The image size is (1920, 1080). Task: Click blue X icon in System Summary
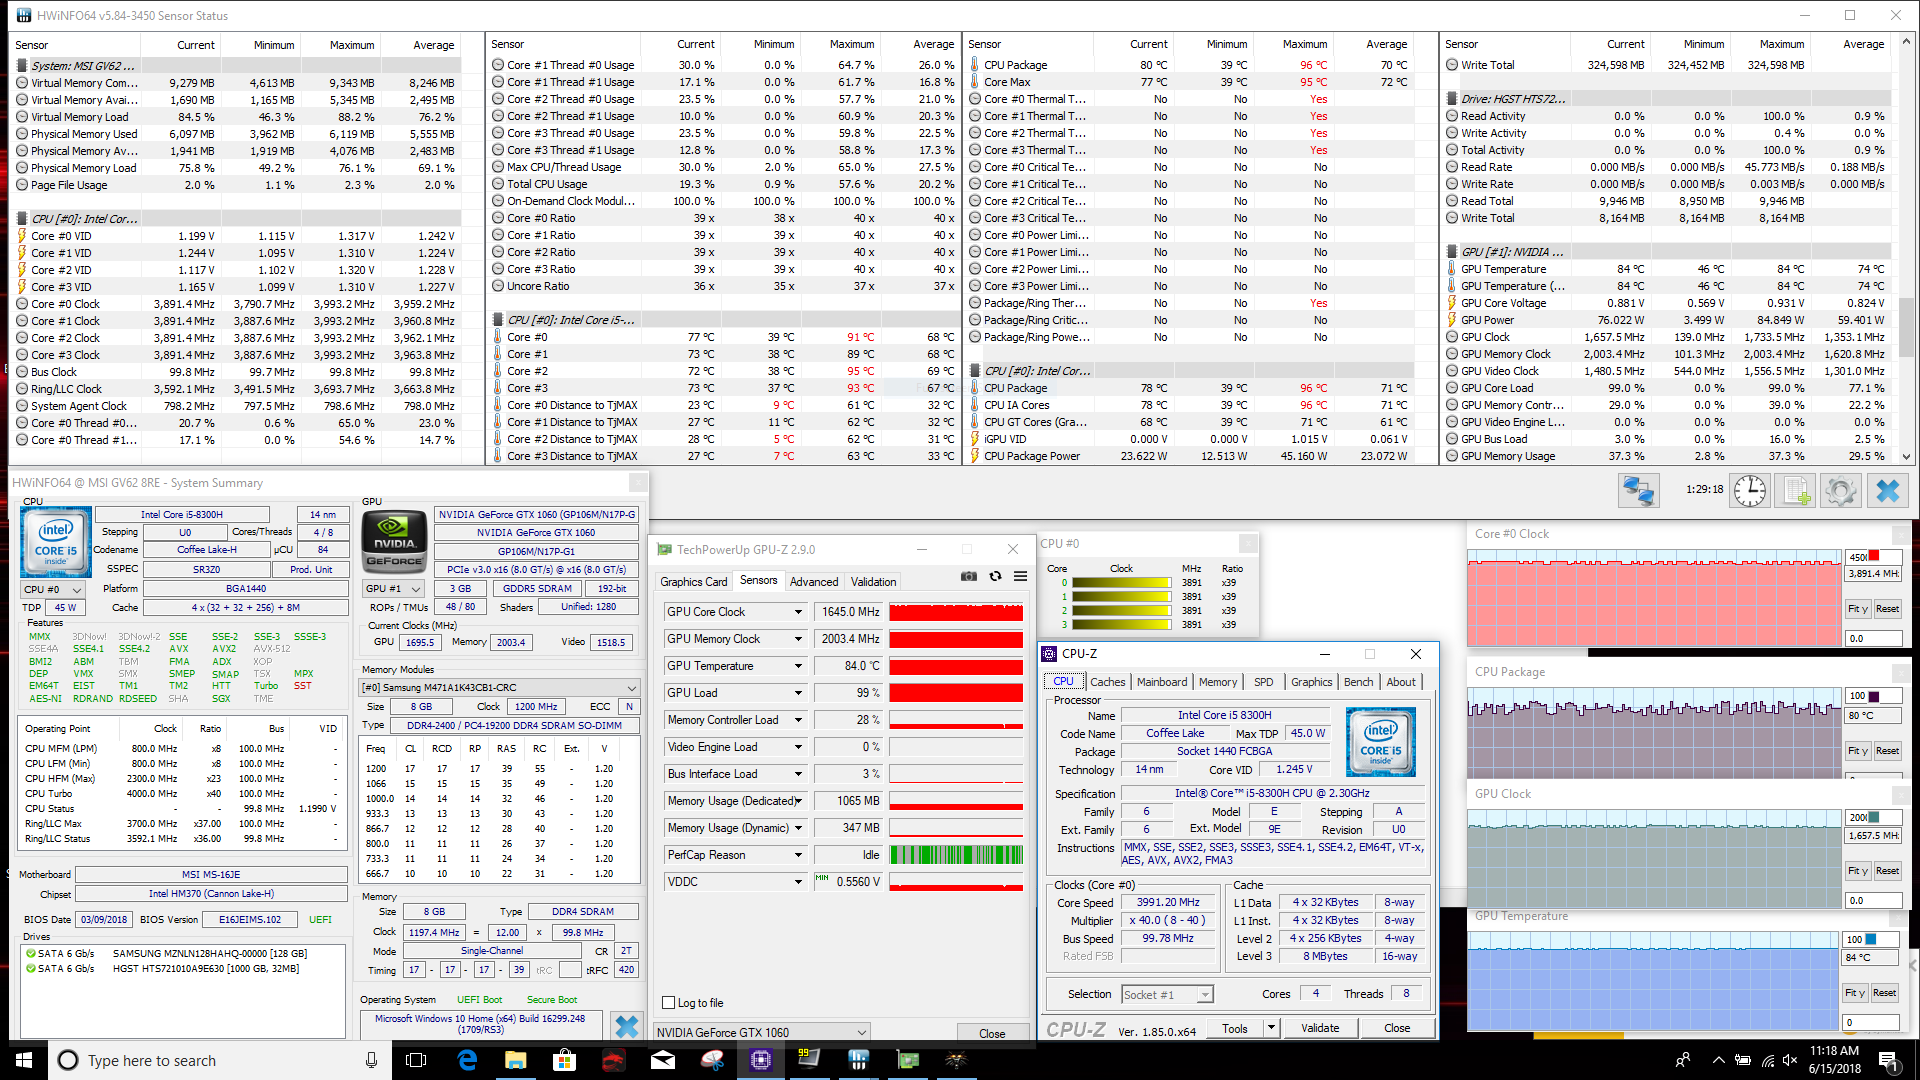pyautogui.click(x=627, y=1026)
